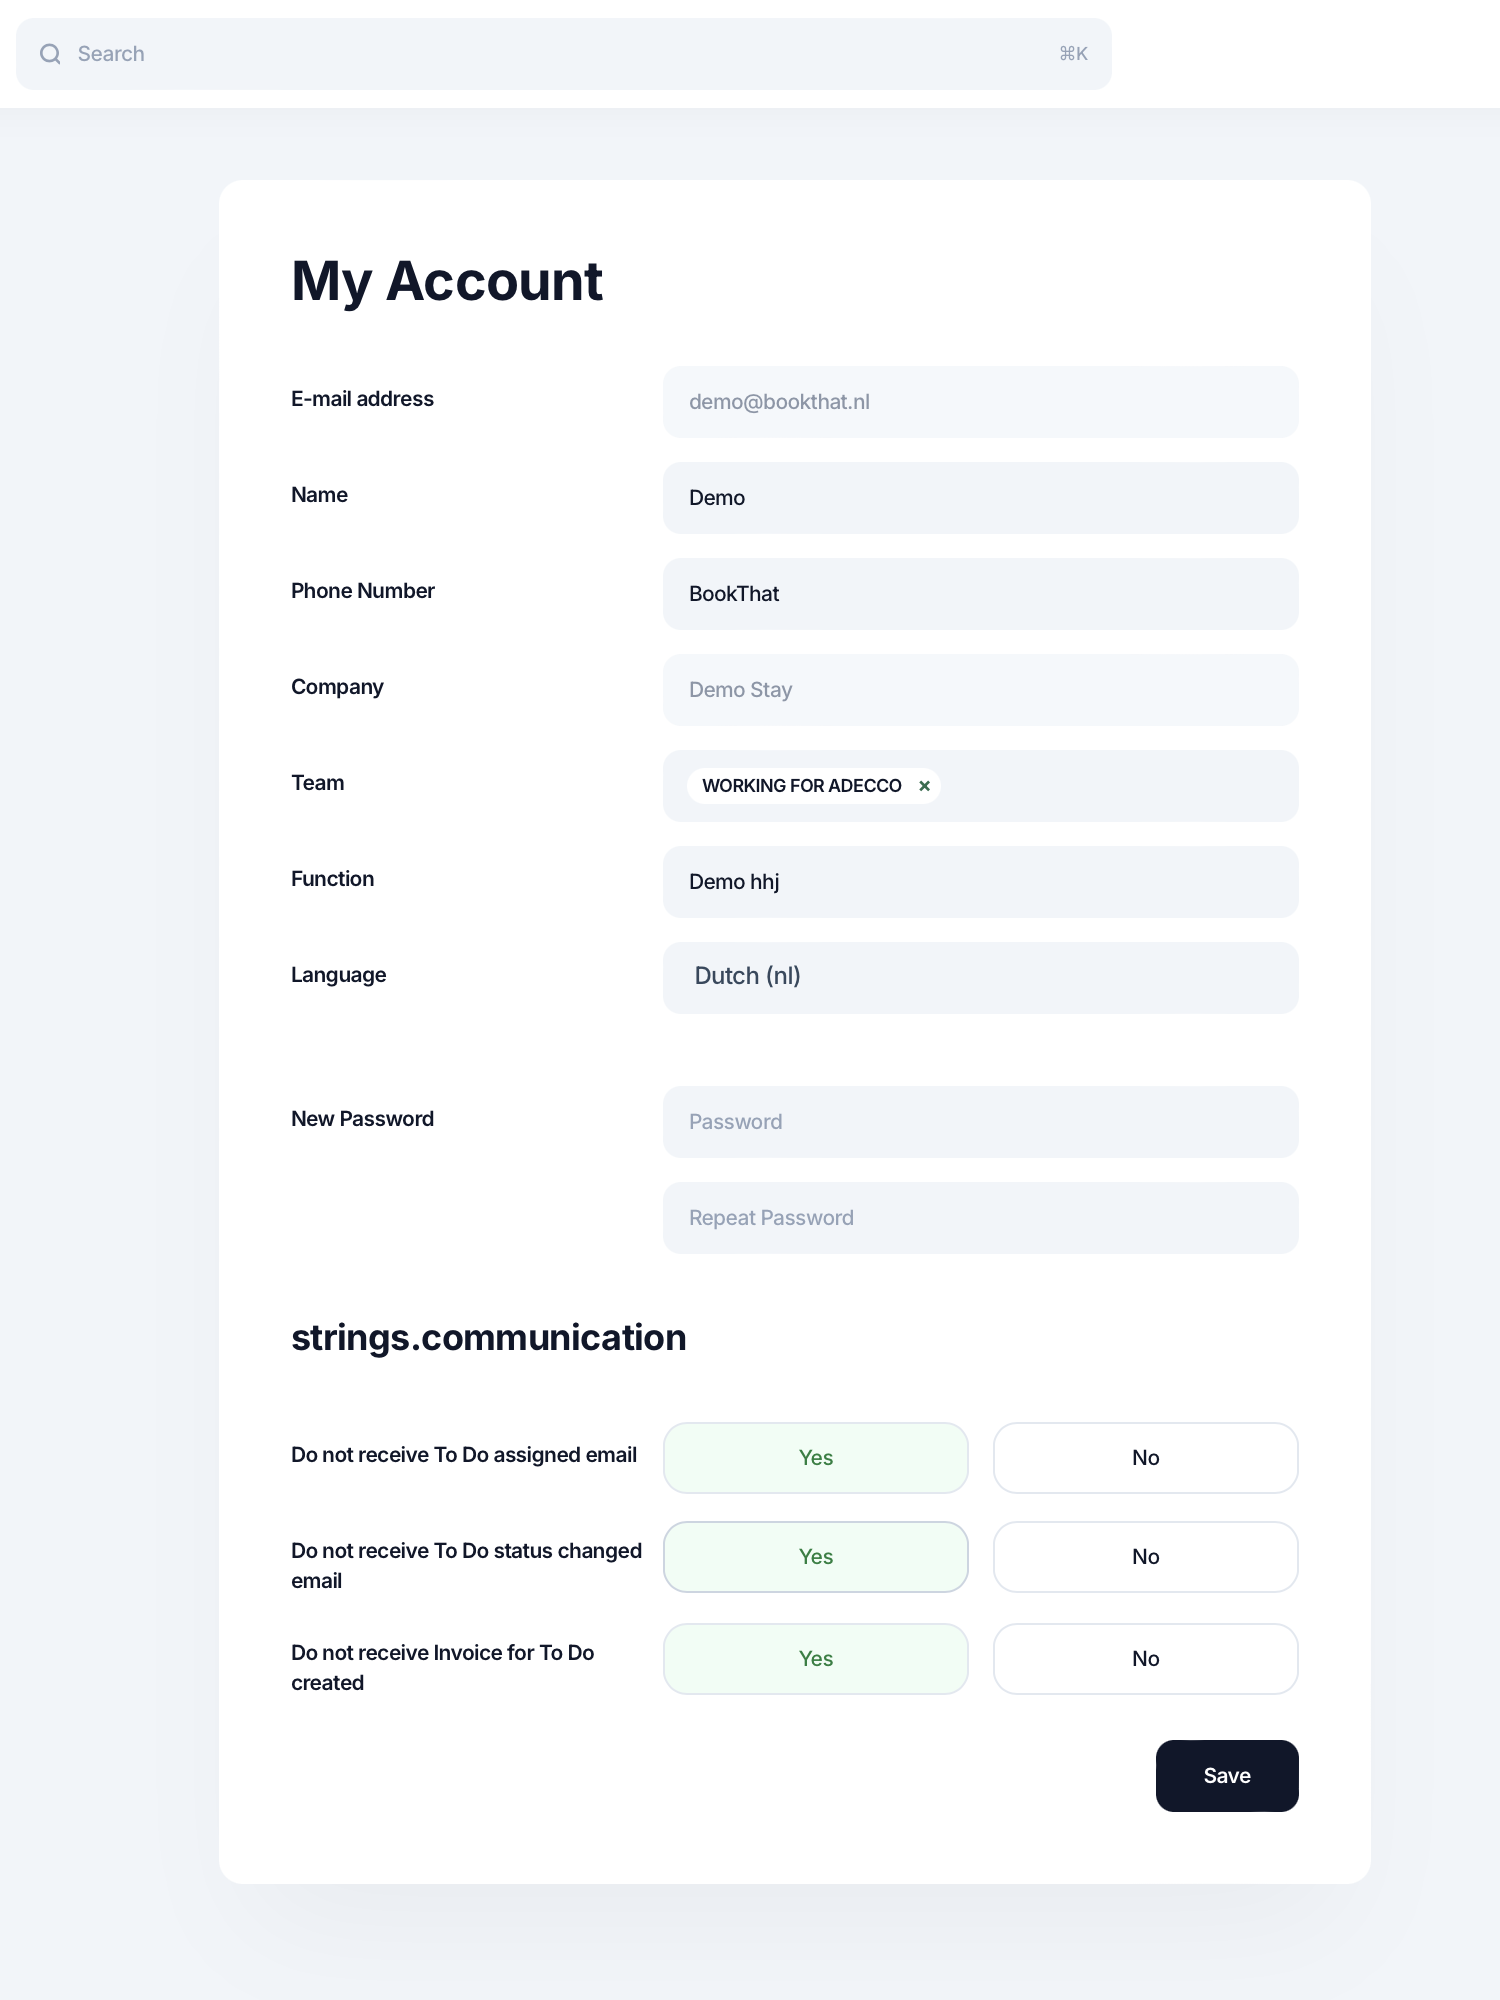This screenshot has width=1500, height=2000.
Task: Click the Name field containing Demo
Action: pyautogui.click(x=980, y=498)
